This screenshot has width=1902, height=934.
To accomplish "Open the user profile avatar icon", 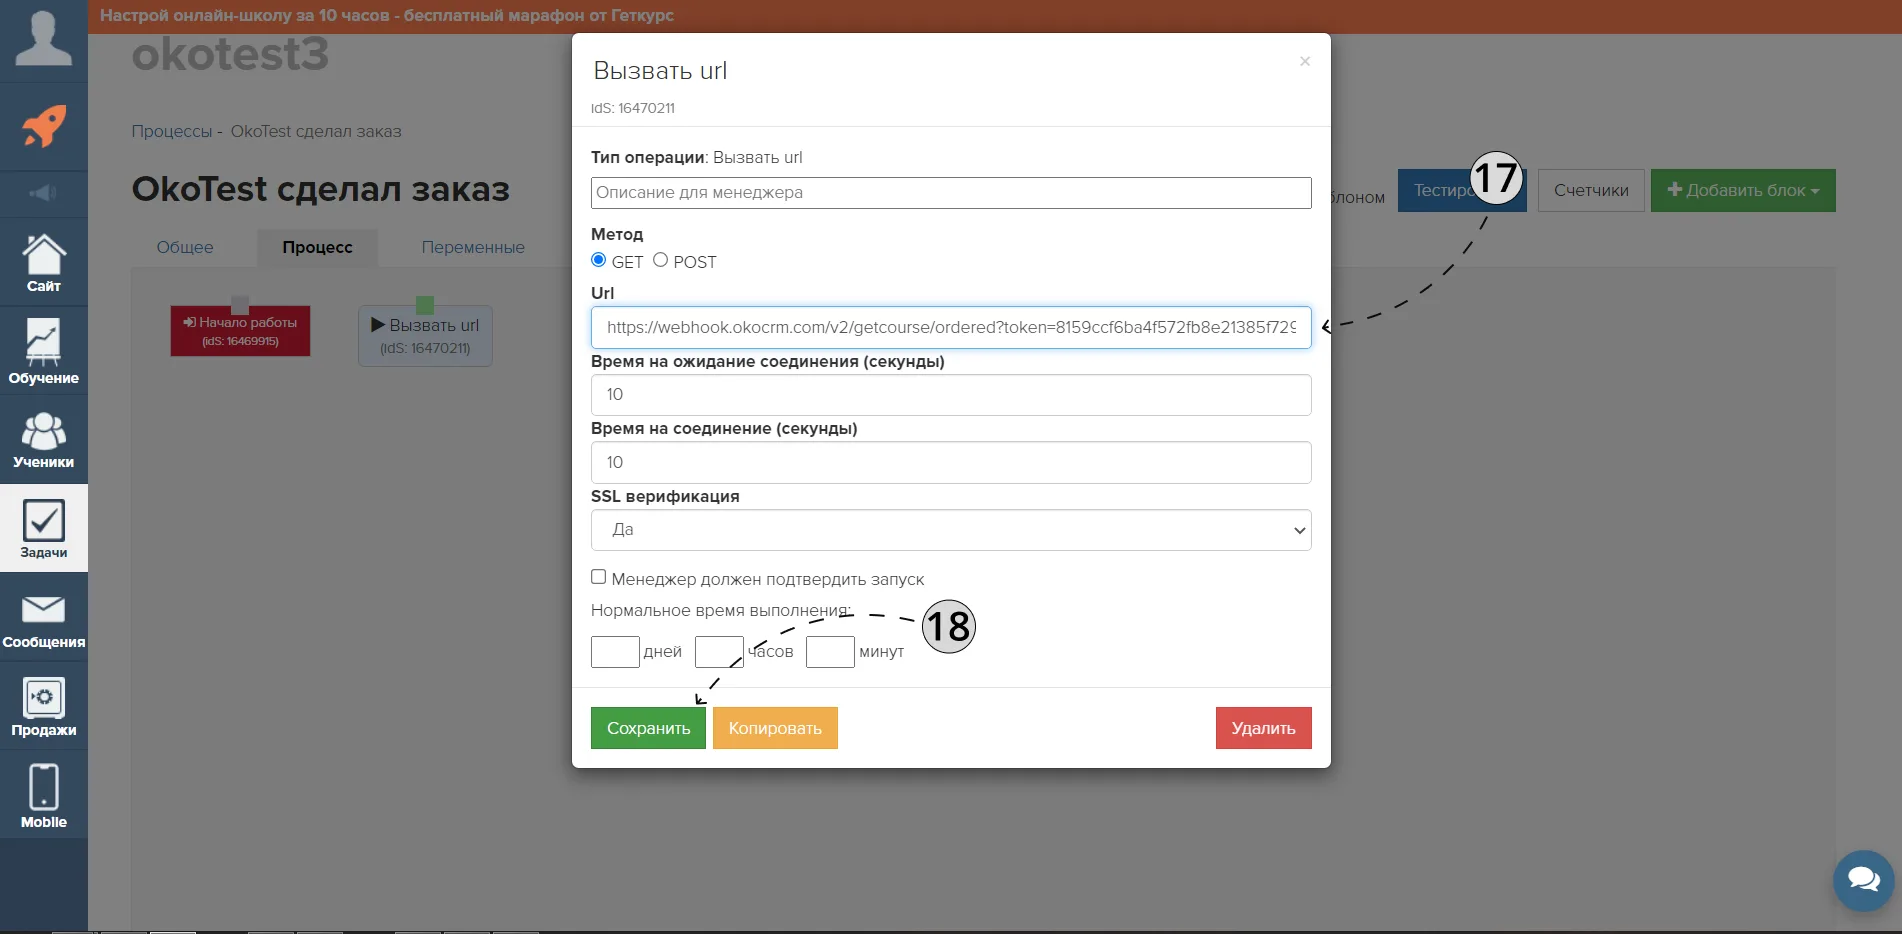I will click(x=44, y=39).
